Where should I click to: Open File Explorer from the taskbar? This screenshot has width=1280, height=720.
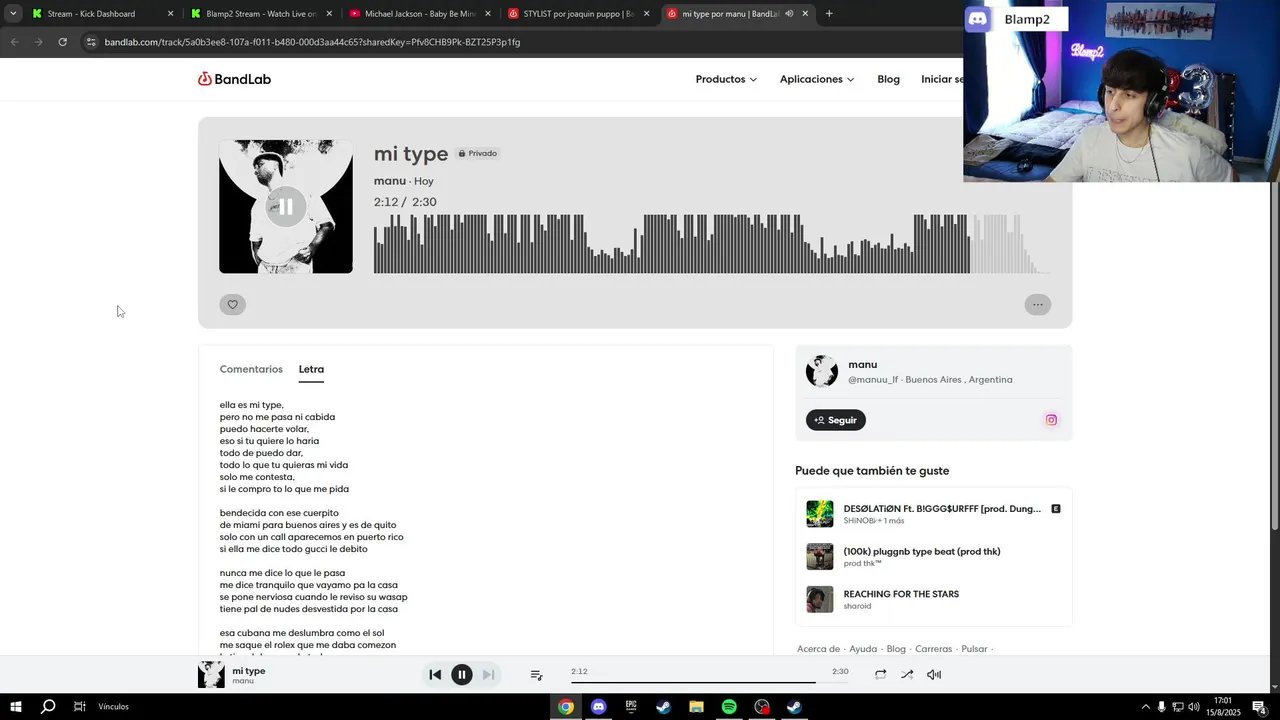pyautogui.click(x=696, y=707)
